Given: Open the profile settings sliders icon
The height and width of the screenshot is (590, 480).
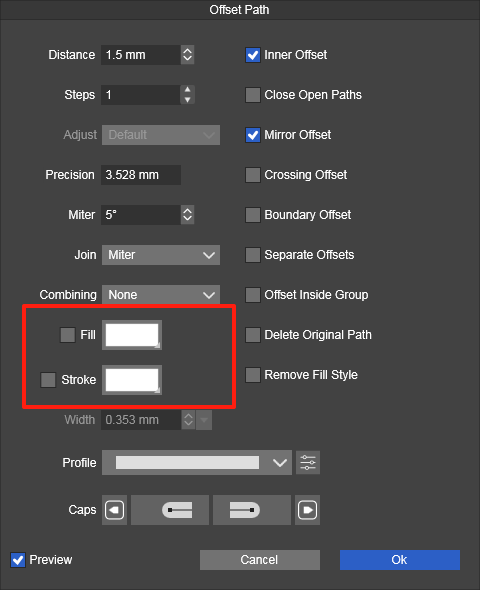Looking at the screenshot, I should [308, 462].
